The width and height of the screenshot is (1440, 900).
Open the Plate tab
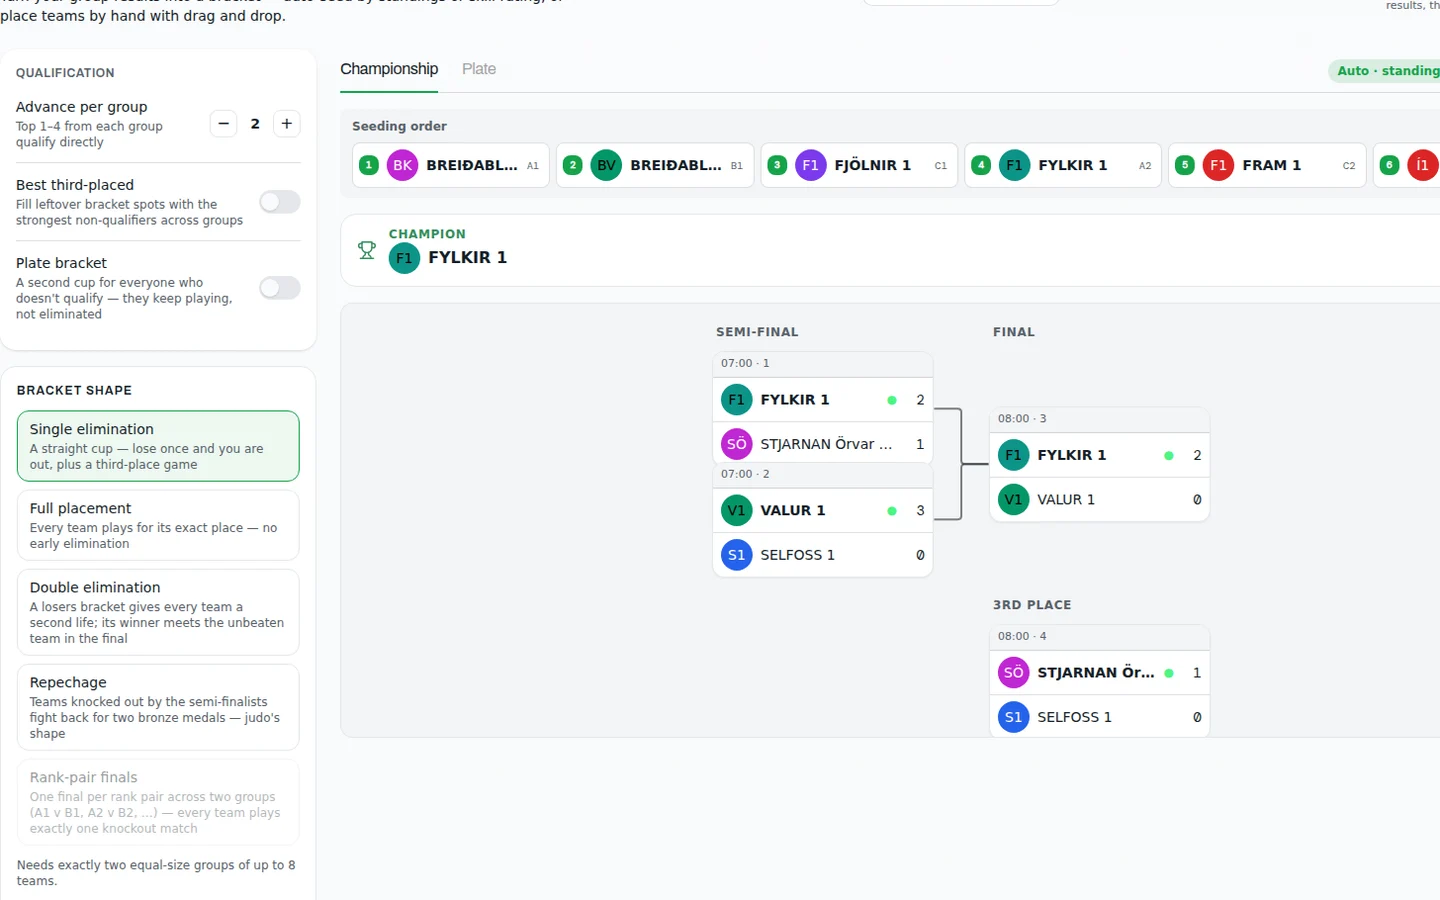(479, 69)
